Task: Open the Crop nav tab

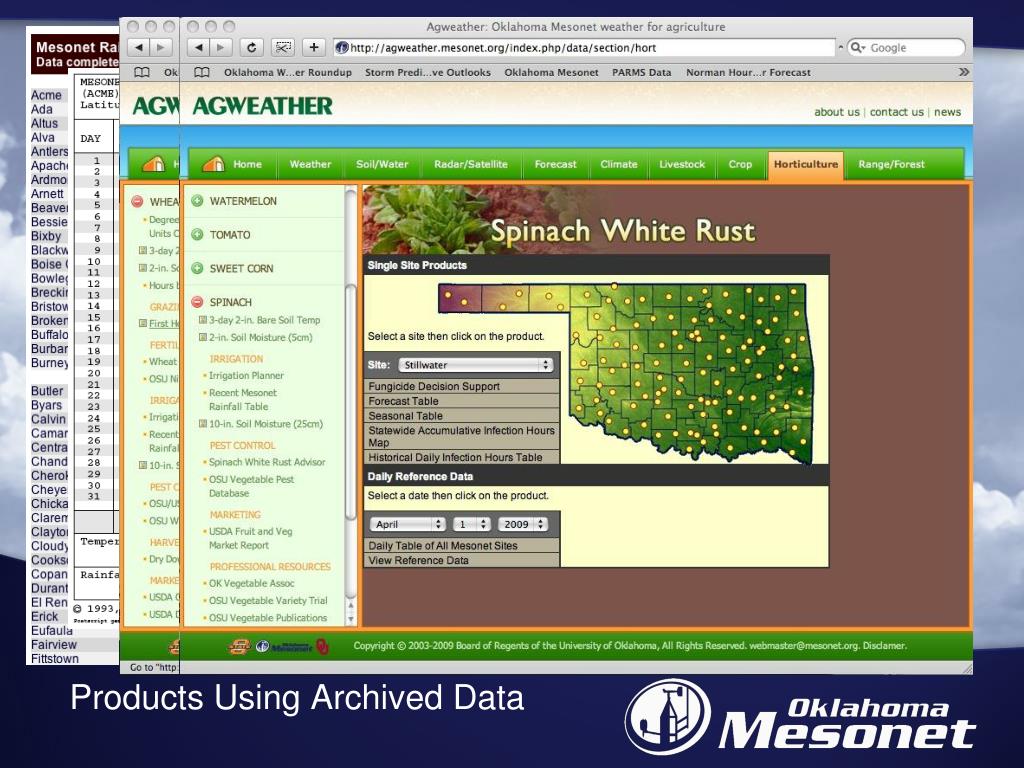Action: click(740, 164)
